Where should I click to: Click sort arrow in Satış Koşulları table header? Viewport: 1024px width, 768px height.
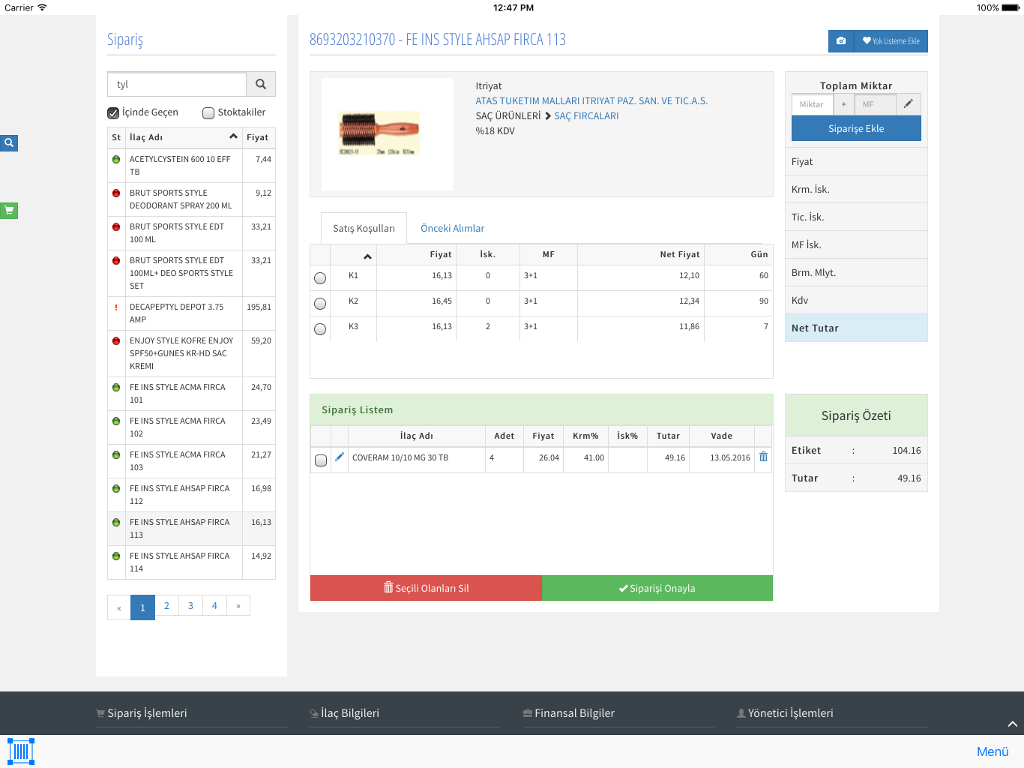(x=368, y=257)
